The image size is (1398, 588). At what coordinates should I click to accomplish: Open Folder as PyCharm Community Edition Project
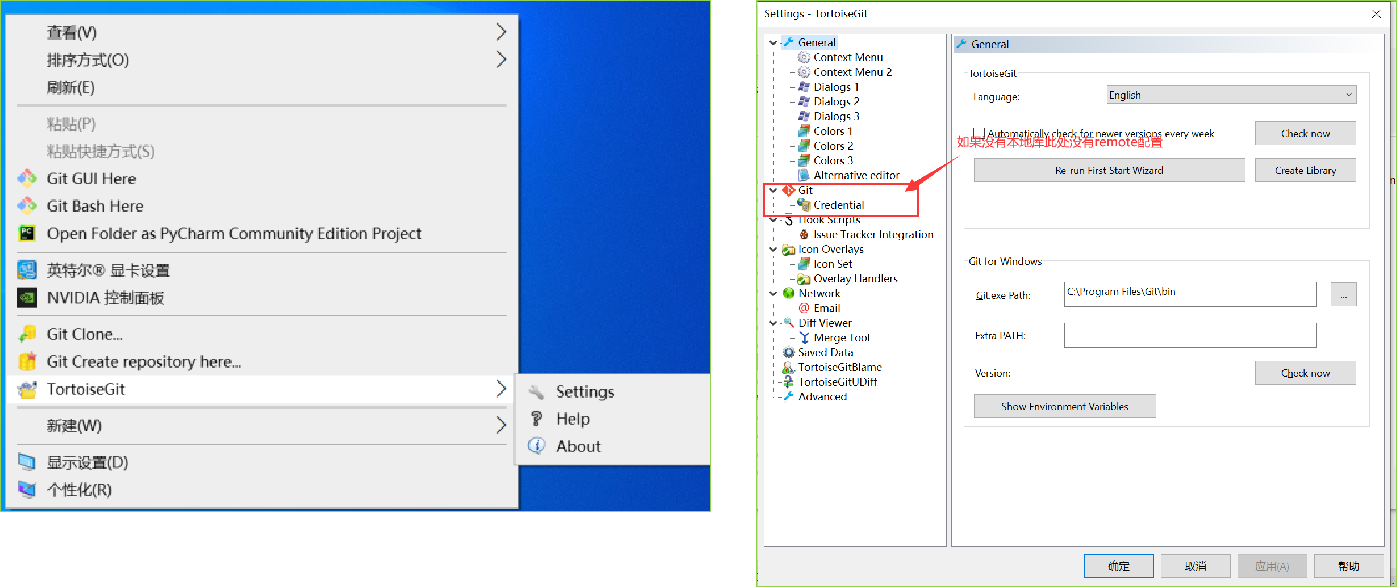tap(234, 234)
